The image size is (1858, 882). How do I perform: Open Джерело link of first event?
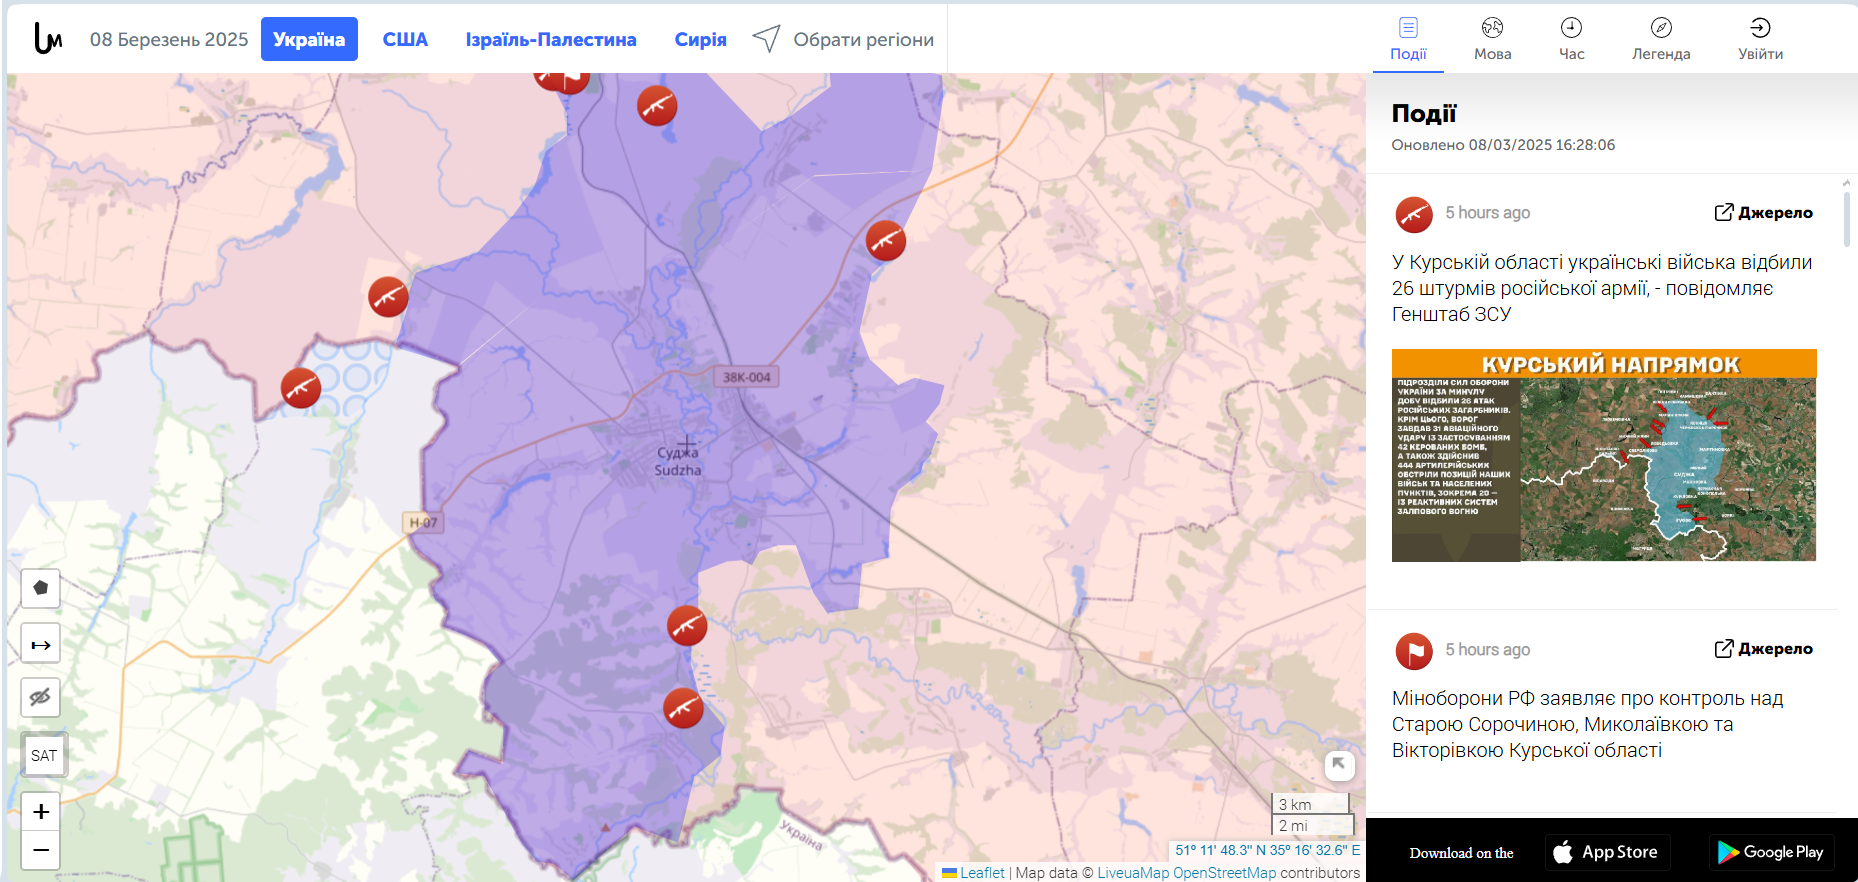[x=1764, y=212]
